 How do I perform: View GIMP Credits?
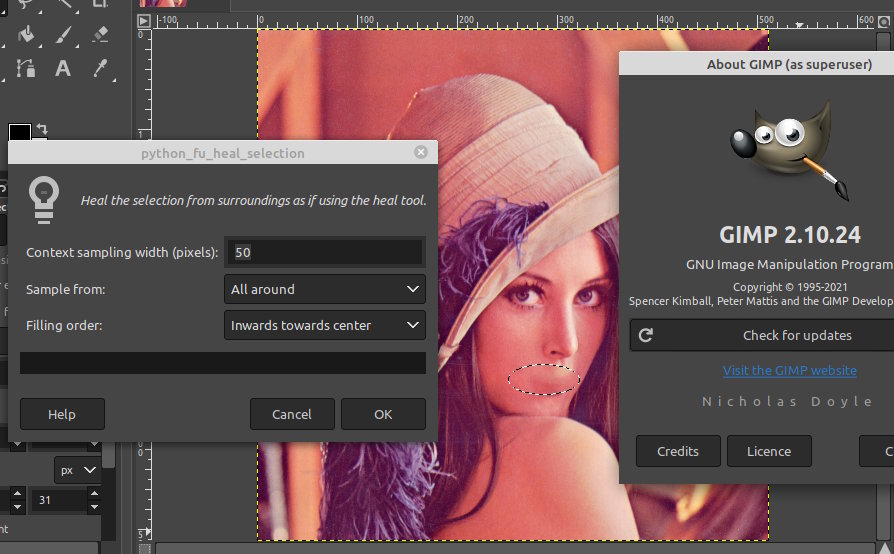(677, 451)
